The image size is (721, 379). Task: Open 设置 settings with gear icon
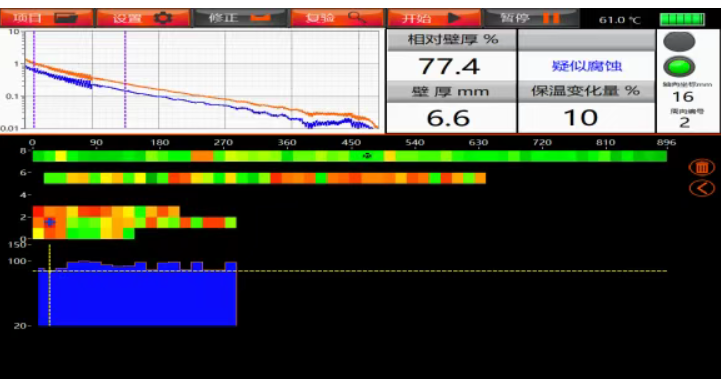pos(143,18)
